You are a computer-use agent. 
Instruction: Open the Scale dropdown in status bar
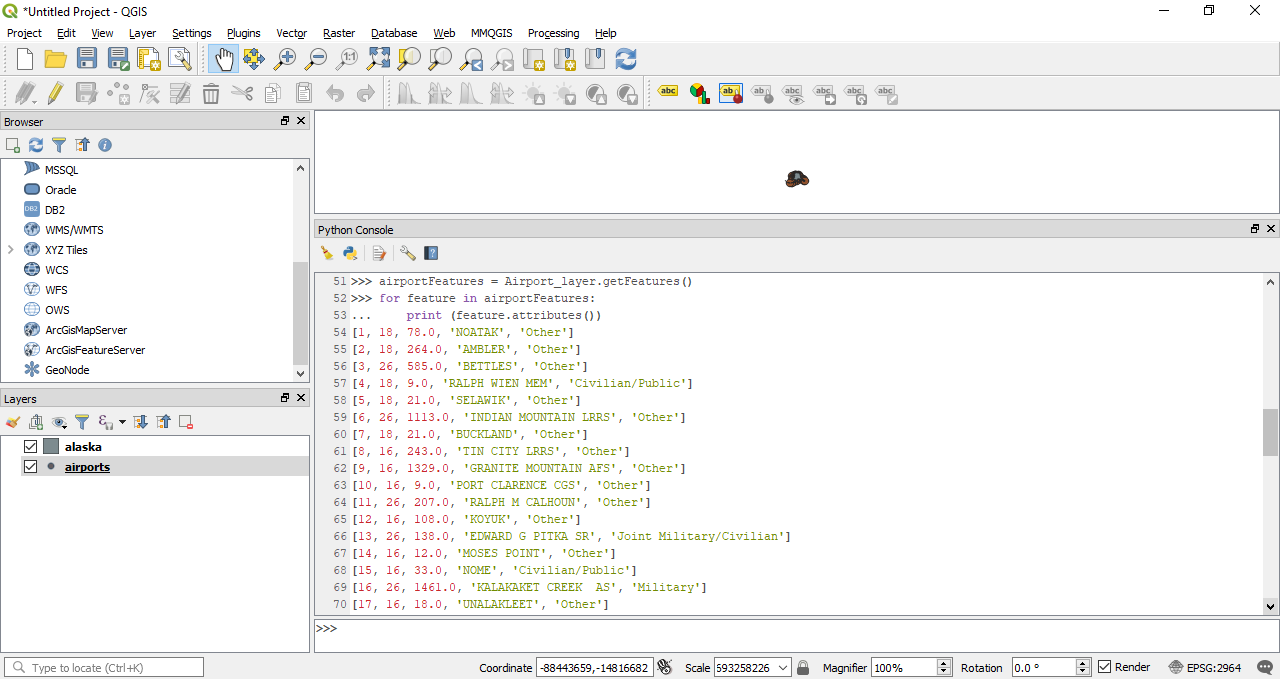click(x=782, y=667)
